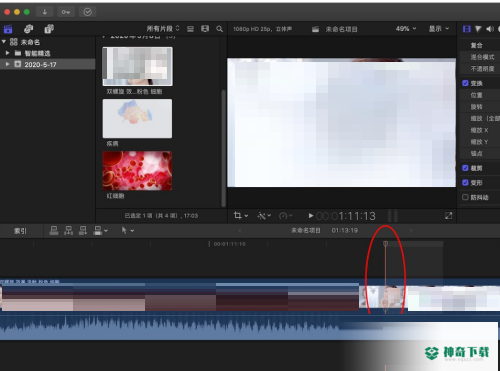
Task: Enable the 防抖动 stabilization checkbox
Action: point(465,197)
